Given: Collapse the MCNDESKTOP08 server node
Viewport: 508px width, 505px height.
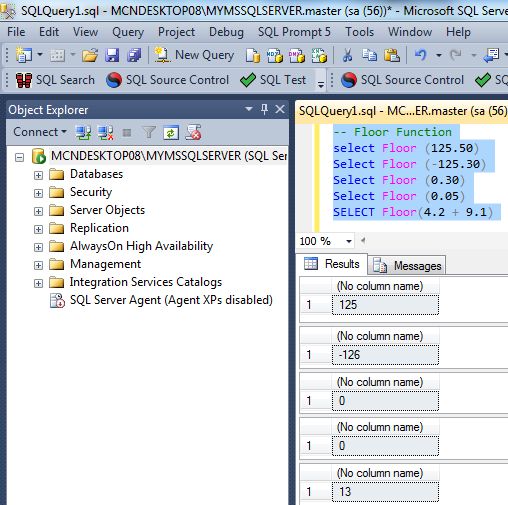Looking at the screenshot, I should [x=20, y=157].
